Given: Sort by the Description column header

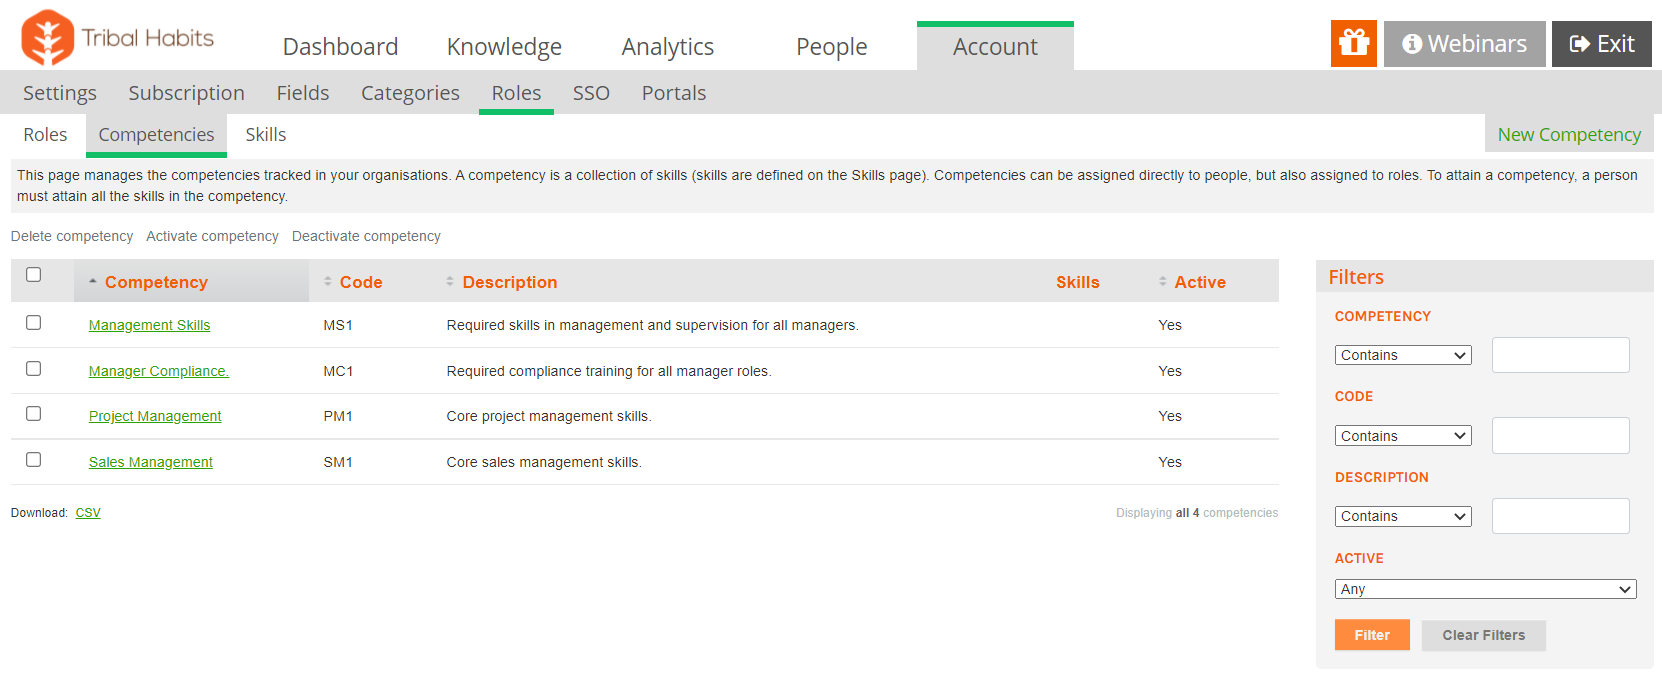Looking at the screenshot, I should coord(509,282).
